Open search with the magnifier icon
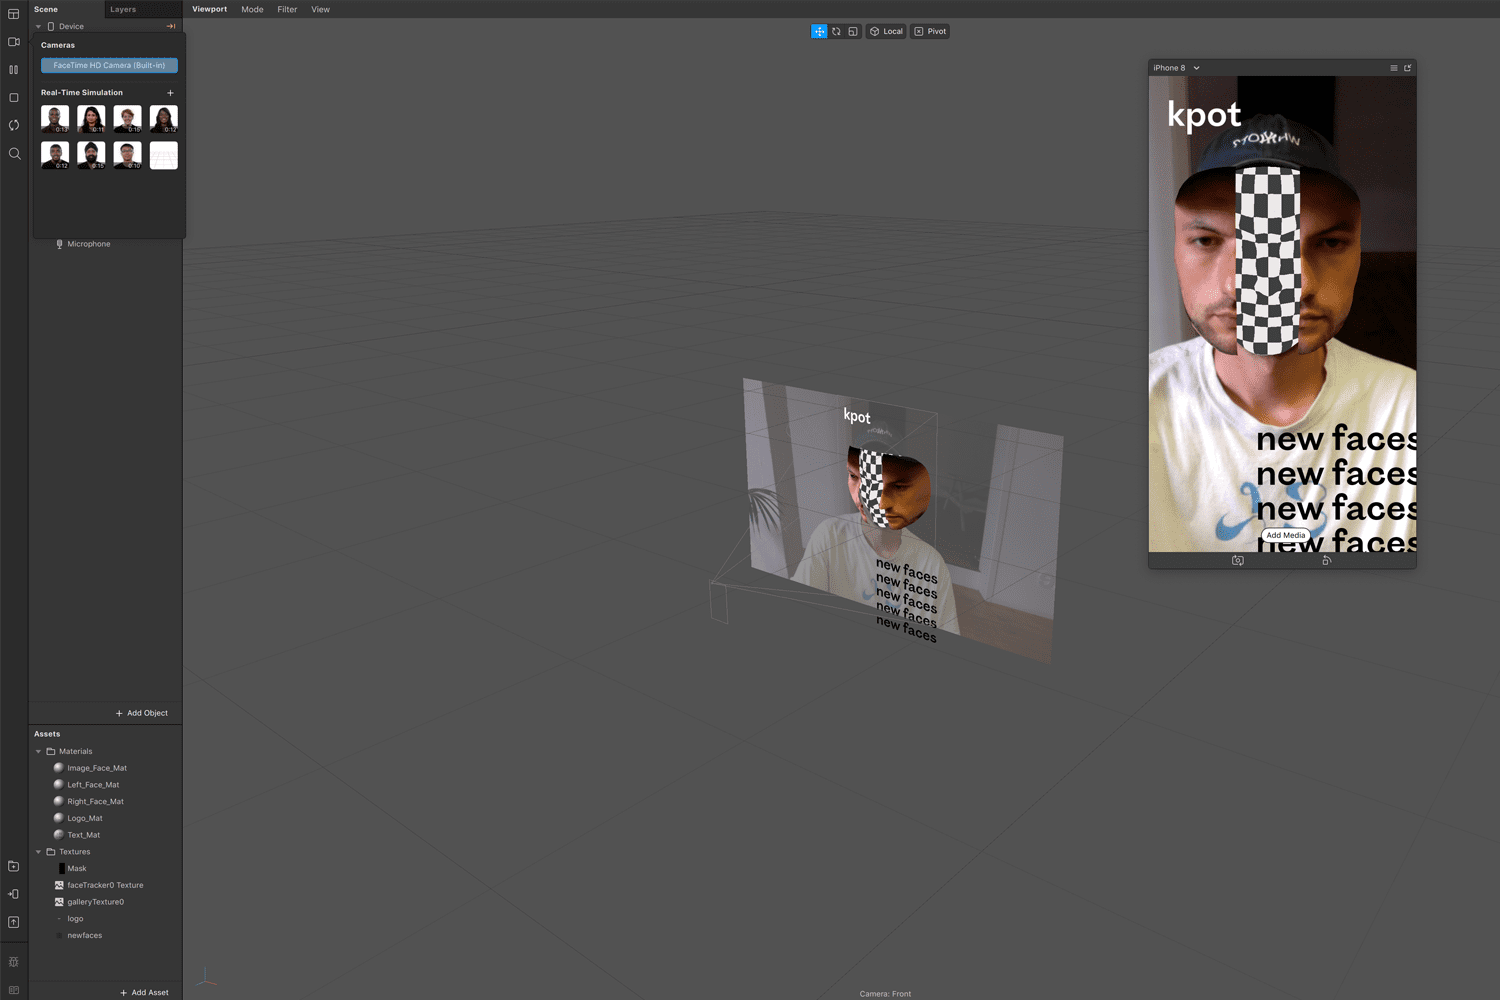Screen dimensions: 1500x1000 14,154
